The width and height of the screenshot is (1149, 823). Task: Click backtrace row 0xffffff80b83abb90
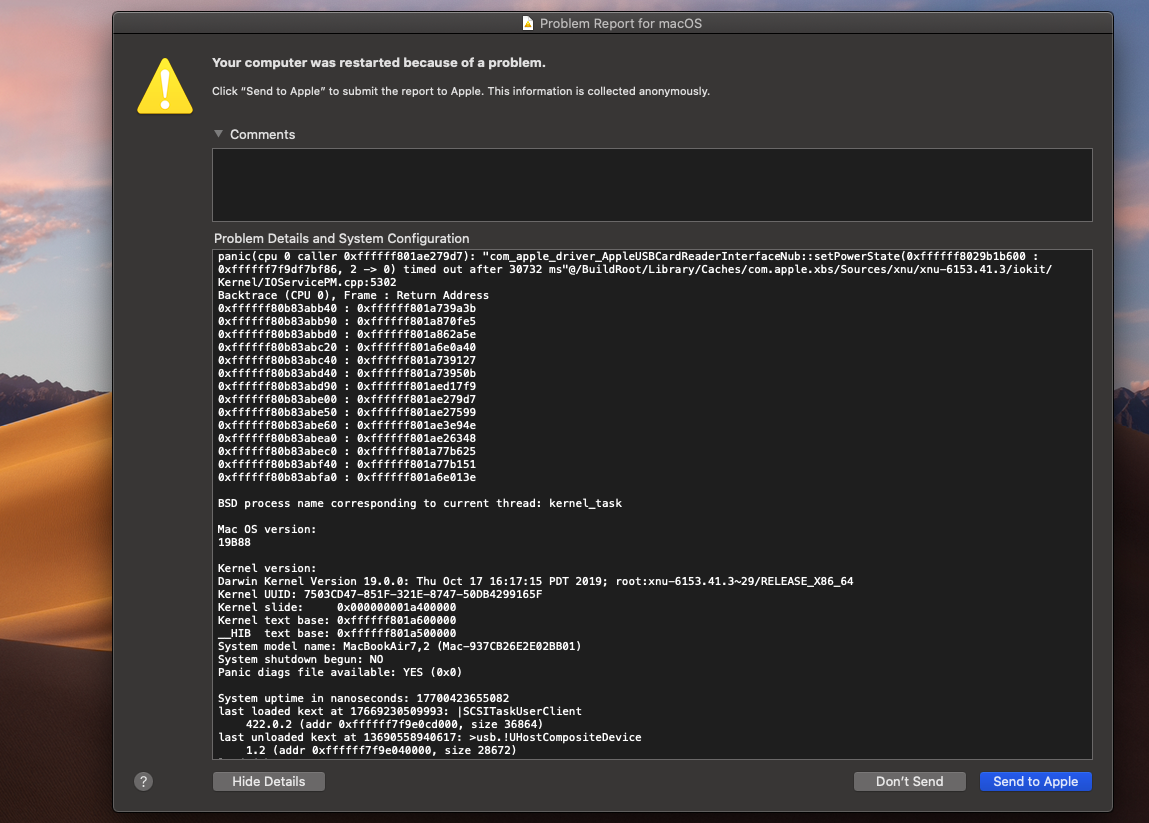pyautogui.click(x=347, y=321)
